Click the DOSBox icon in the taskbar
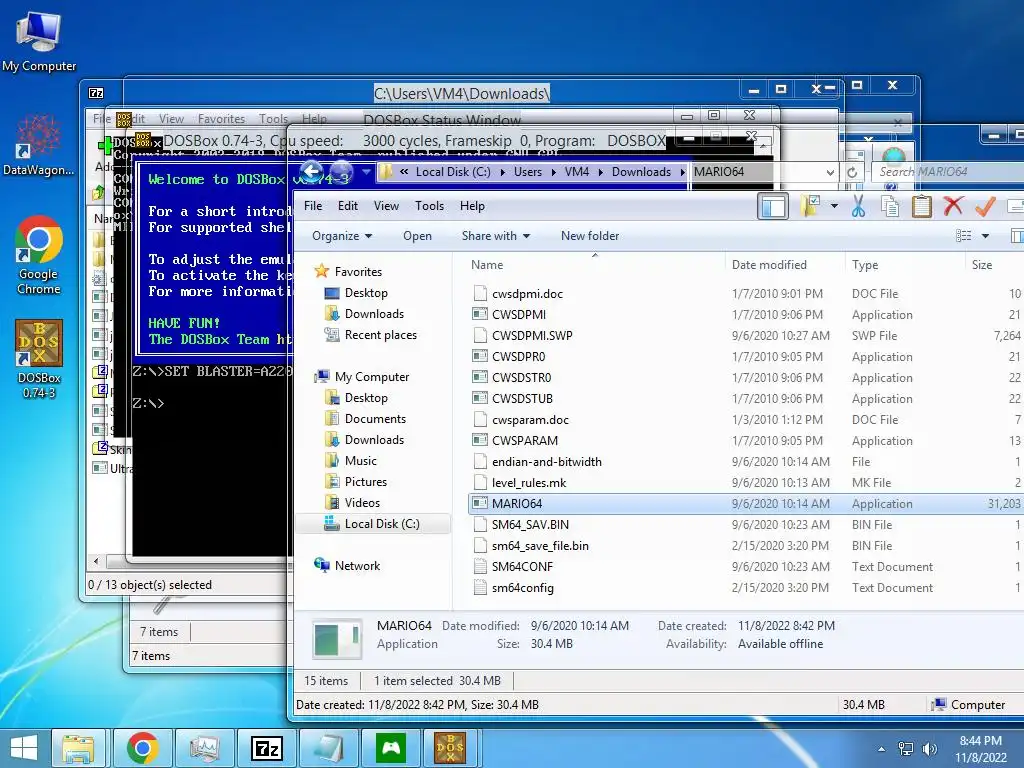Screen dimensions: 1024x768 pos(450,748)
